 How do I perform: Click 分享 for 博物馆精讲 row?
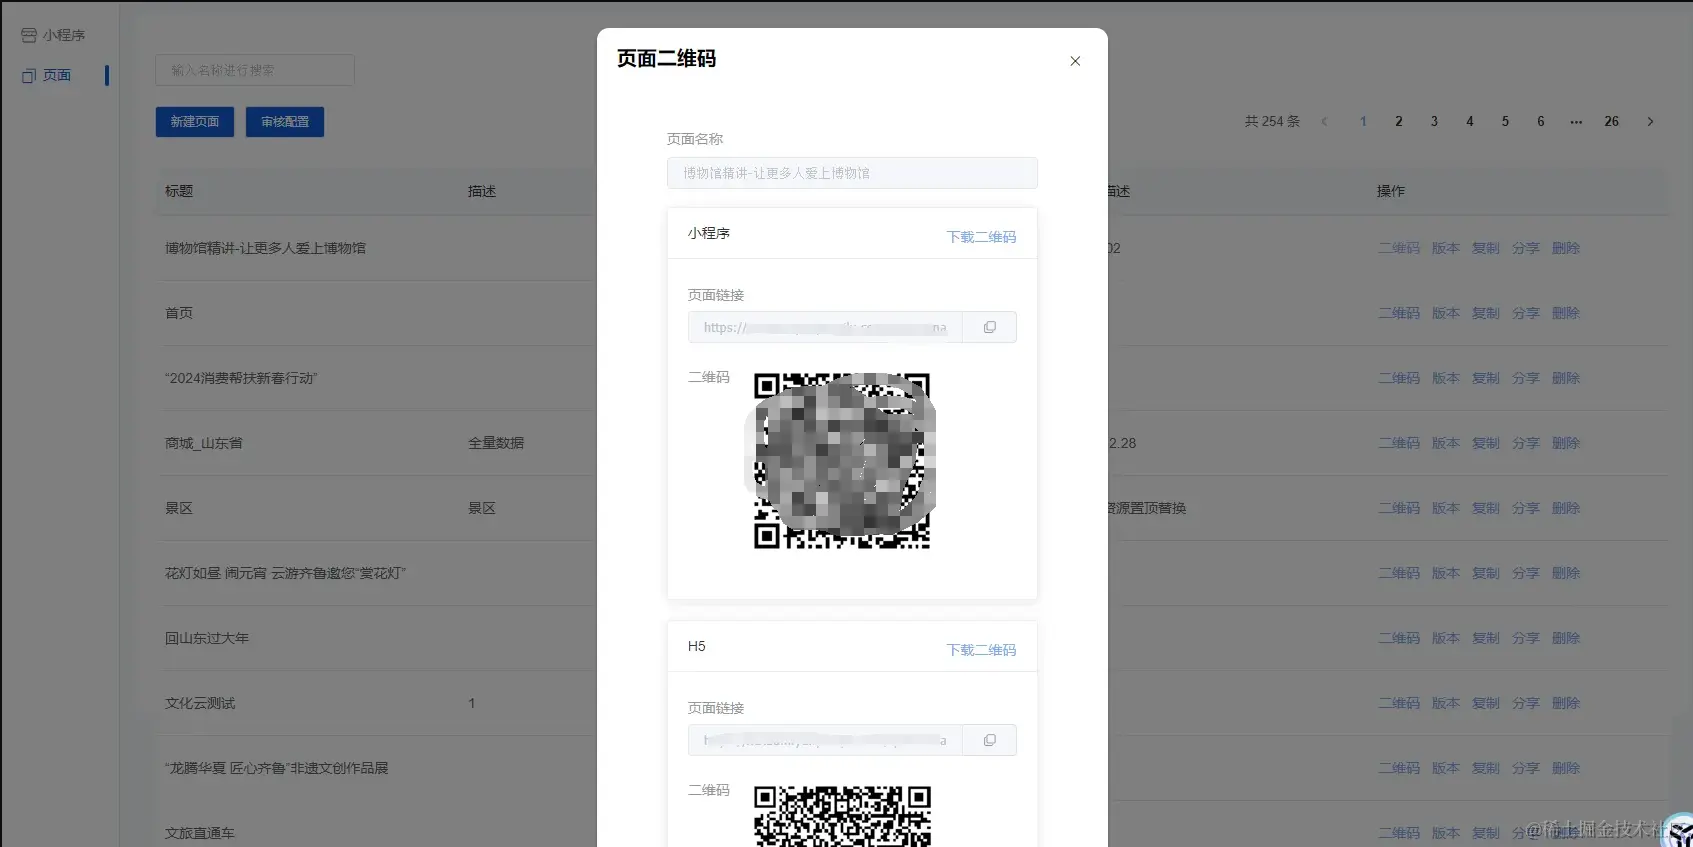(x=1526, y=248)
